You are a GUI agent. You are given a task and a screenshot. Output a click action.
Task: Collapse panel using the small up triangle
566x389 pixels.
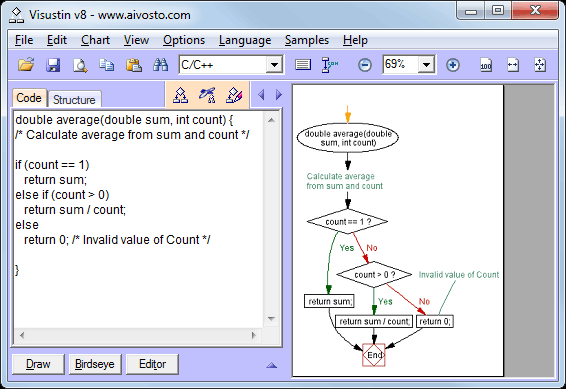271,365
